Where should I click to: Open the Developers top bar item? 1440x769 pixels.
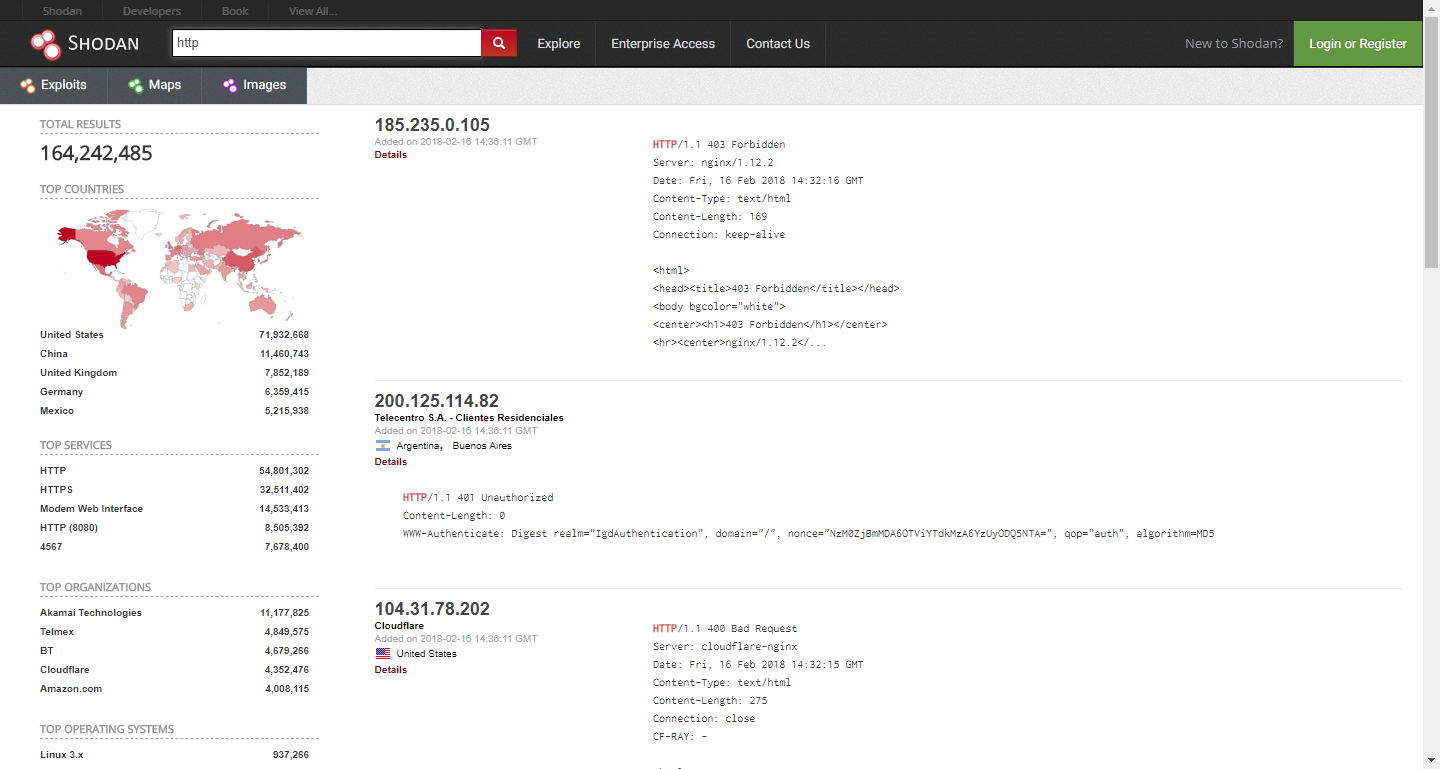[152, 11]
